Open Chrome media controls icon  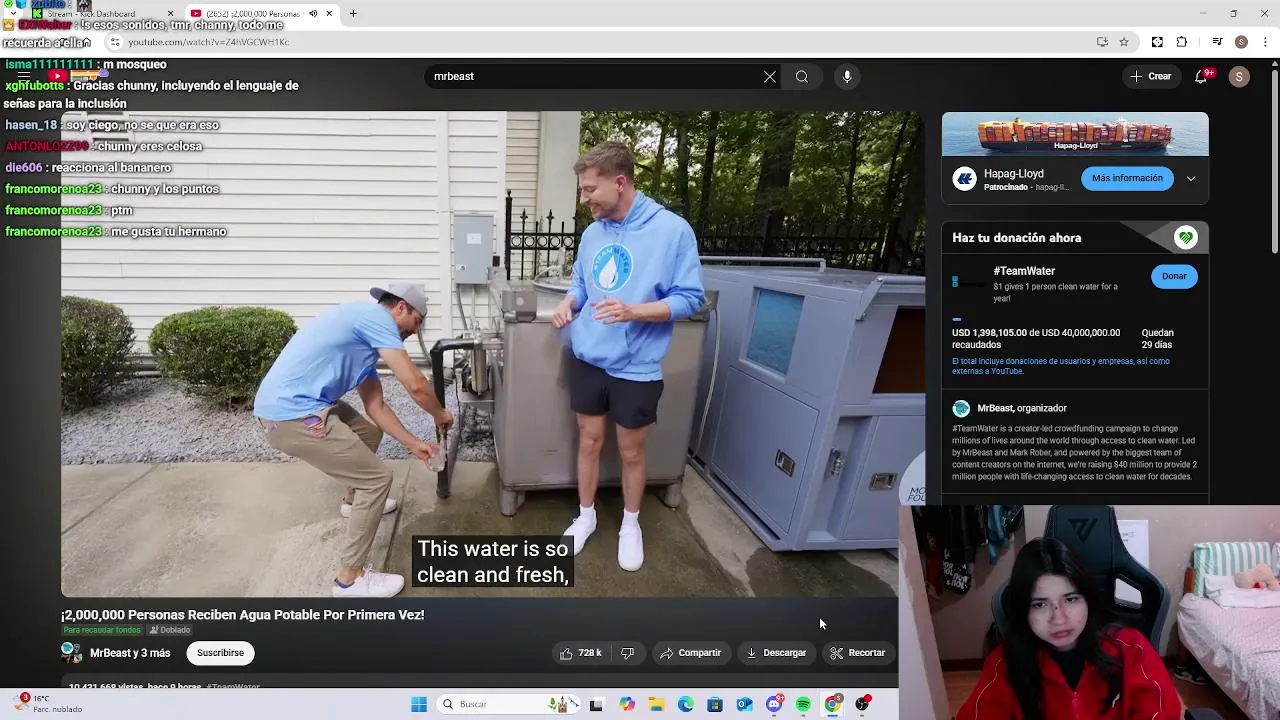[x=1217, y=42]
